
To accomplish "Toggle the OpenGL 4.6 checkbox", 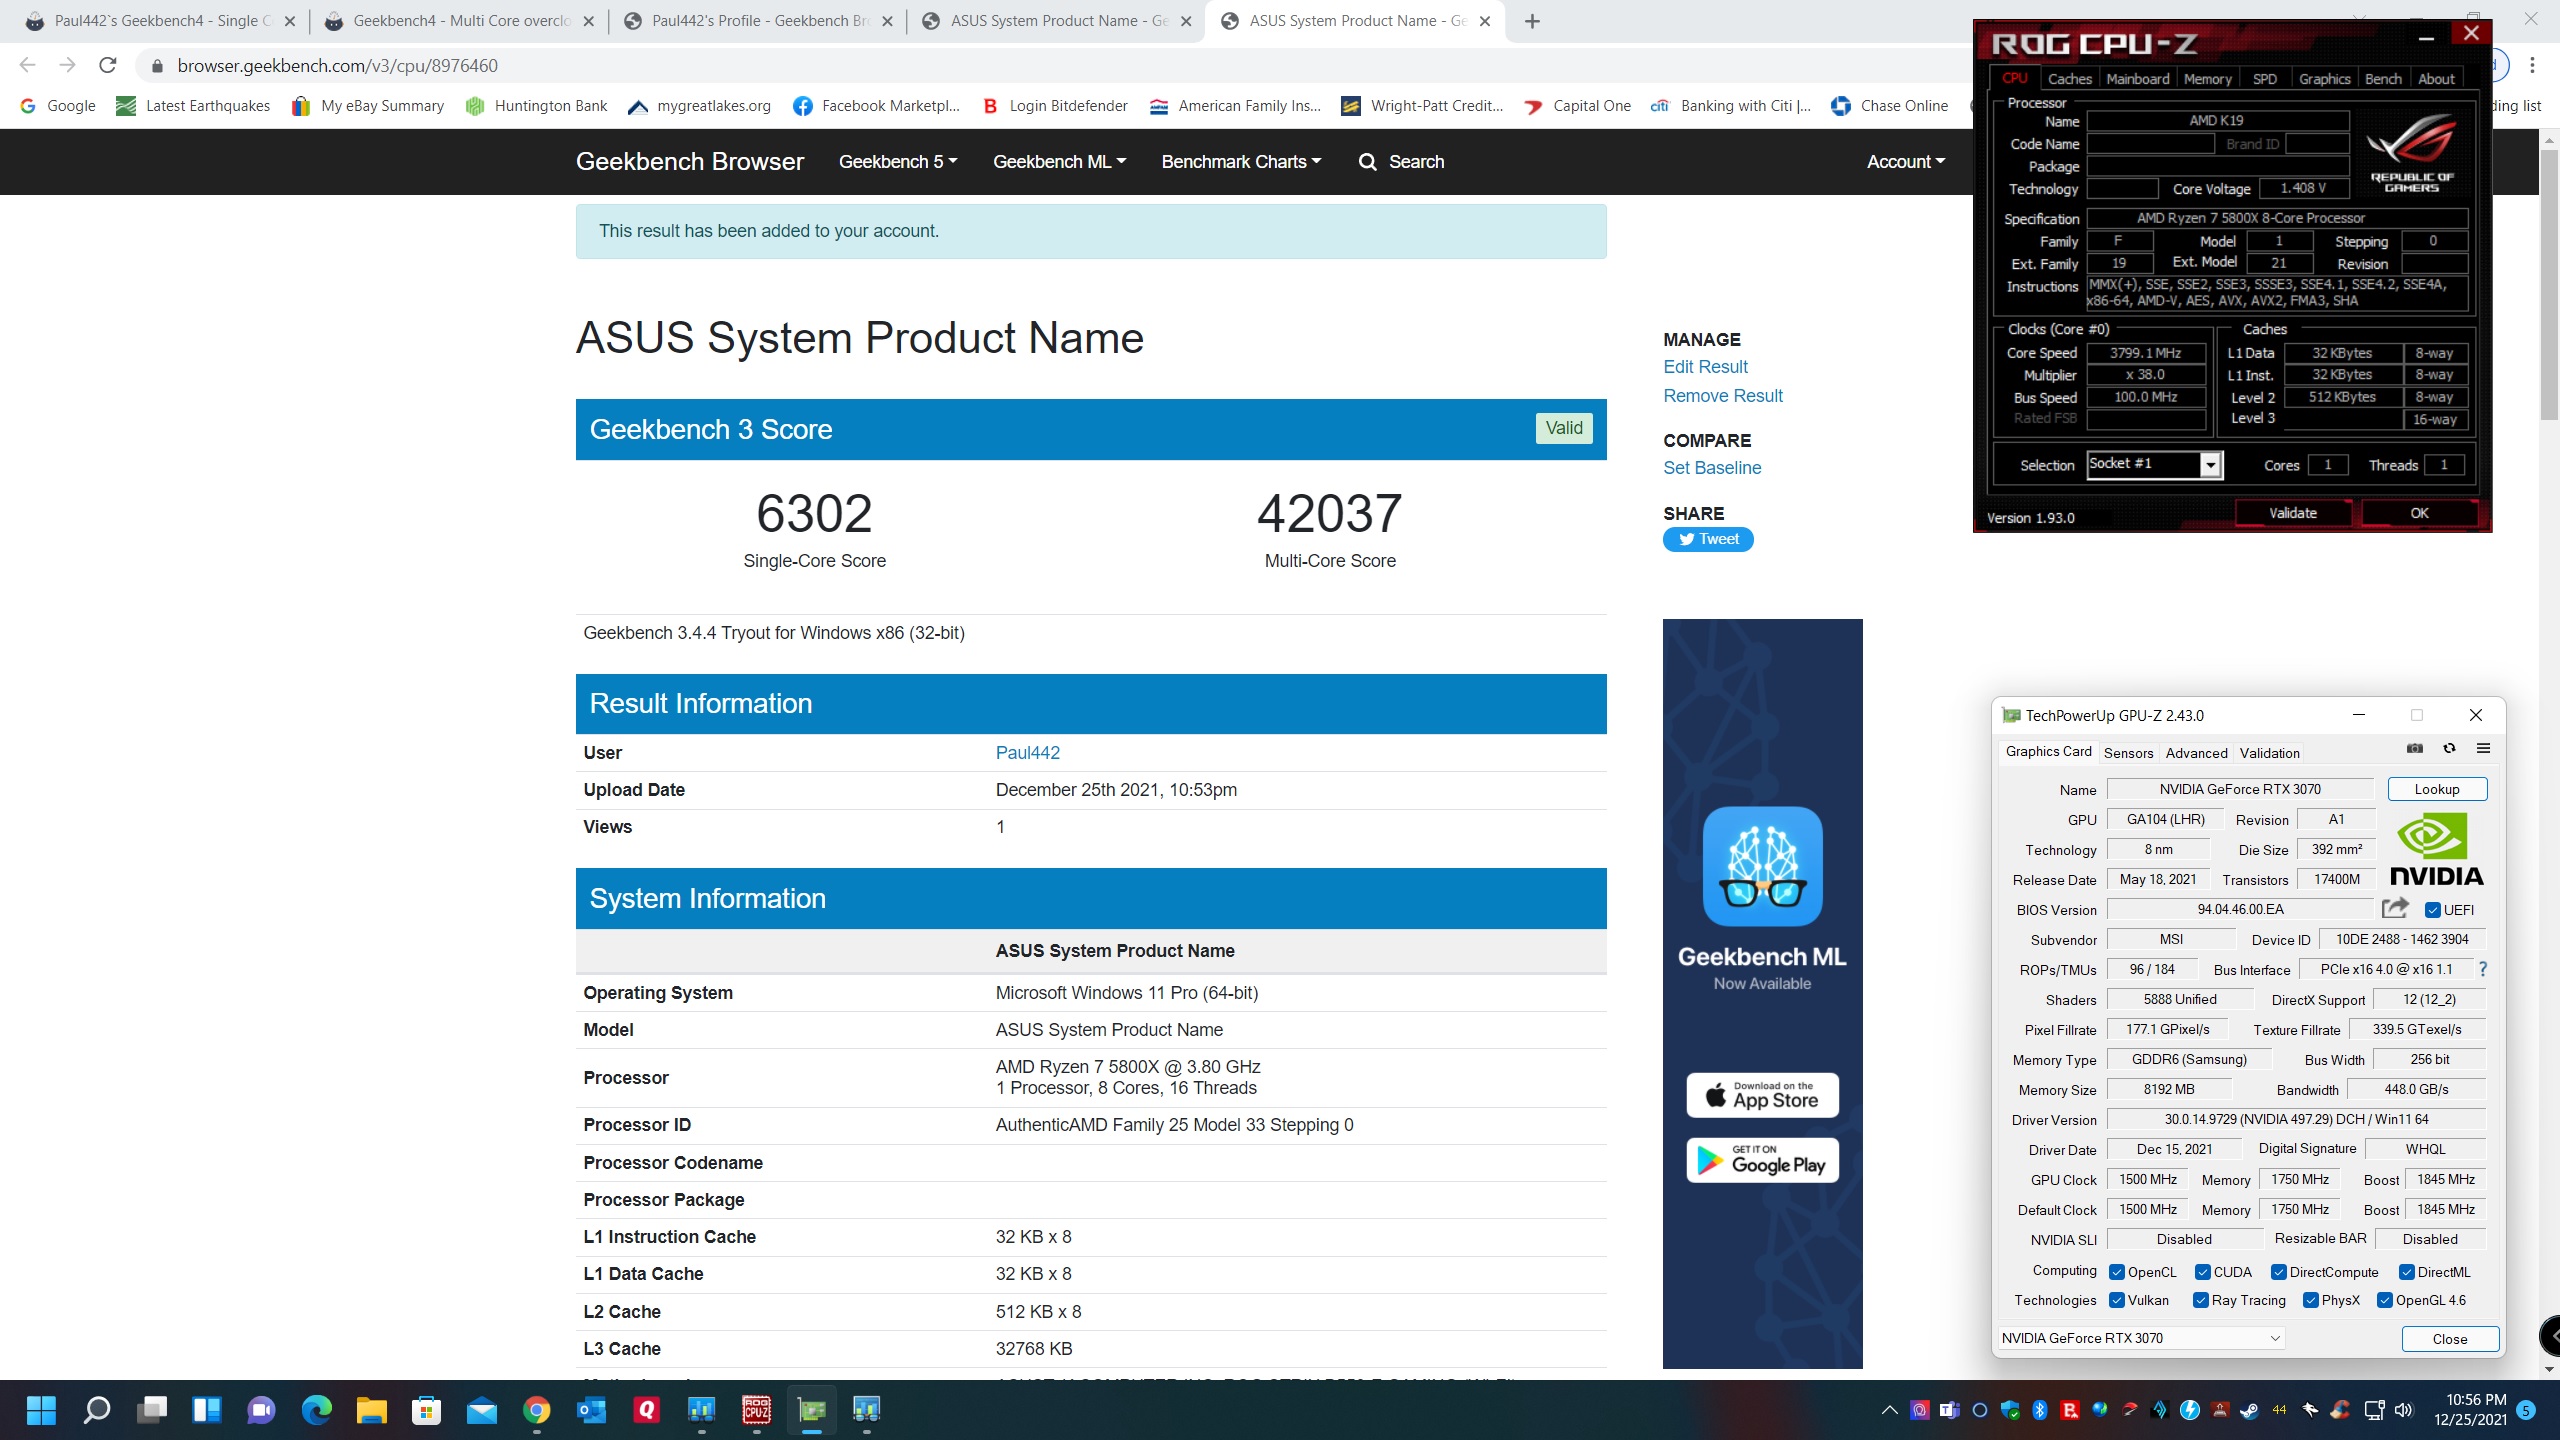I will tap(2385, 1300).
